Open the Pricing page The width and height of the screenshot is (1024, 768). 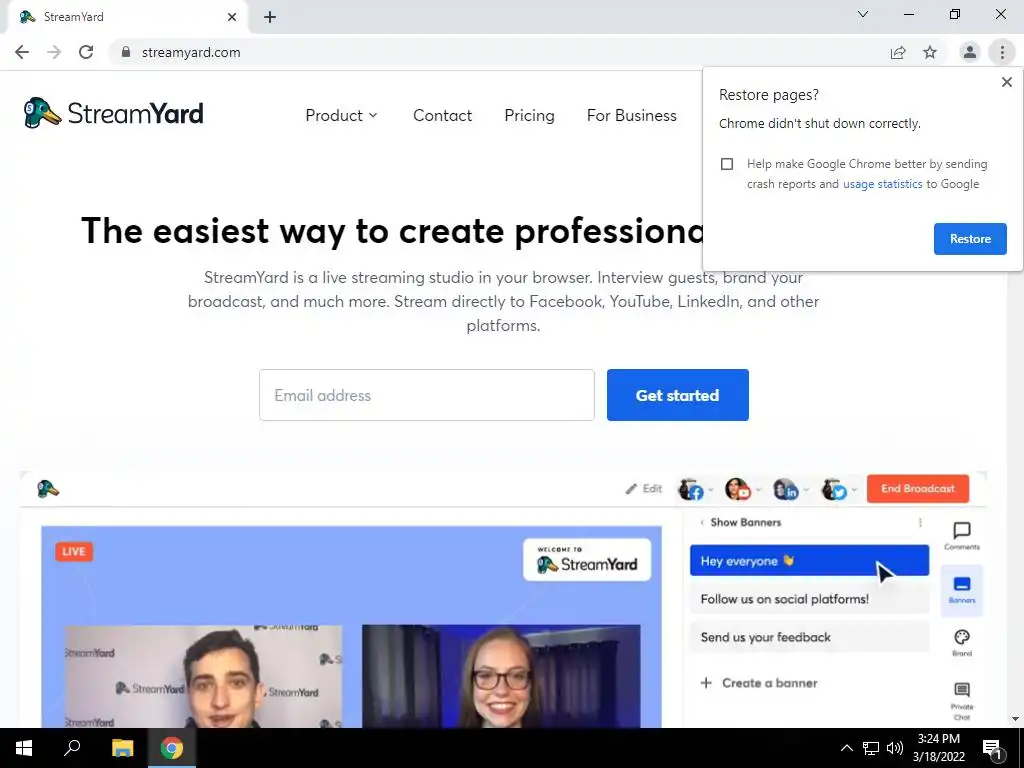click(530, 116)
